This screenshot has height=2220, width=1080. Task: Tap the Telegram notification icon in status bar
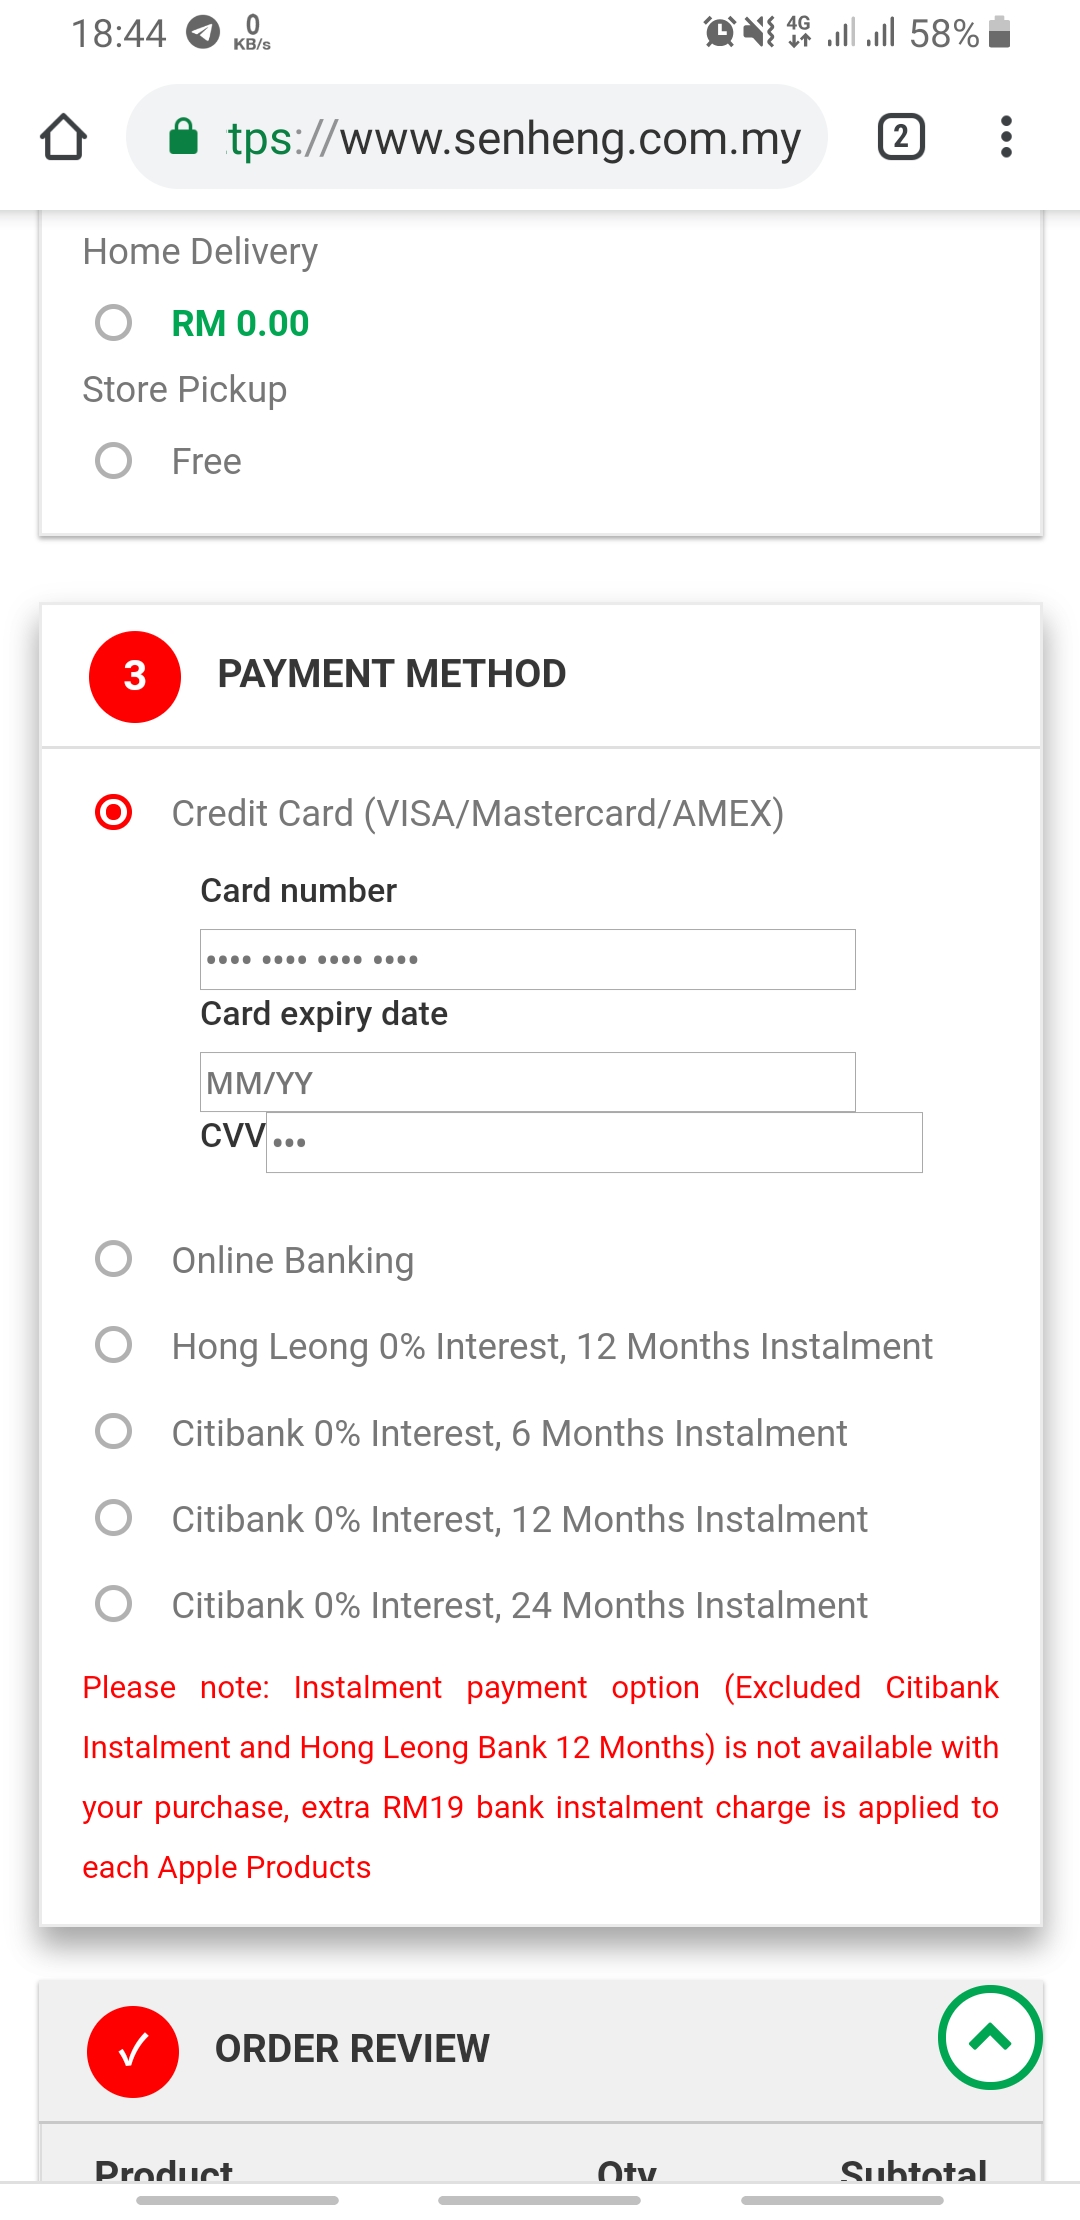pyautogui.click(x=203, y=33)
